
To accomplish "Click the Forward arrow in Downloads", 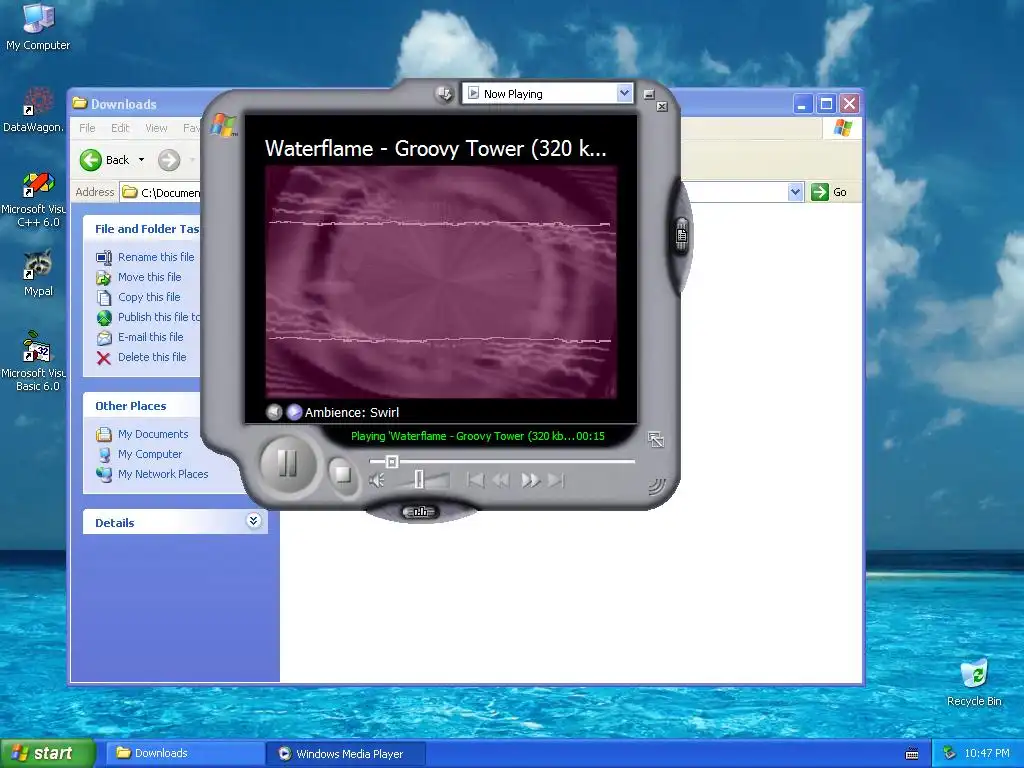I will click(x=168, y=160).
